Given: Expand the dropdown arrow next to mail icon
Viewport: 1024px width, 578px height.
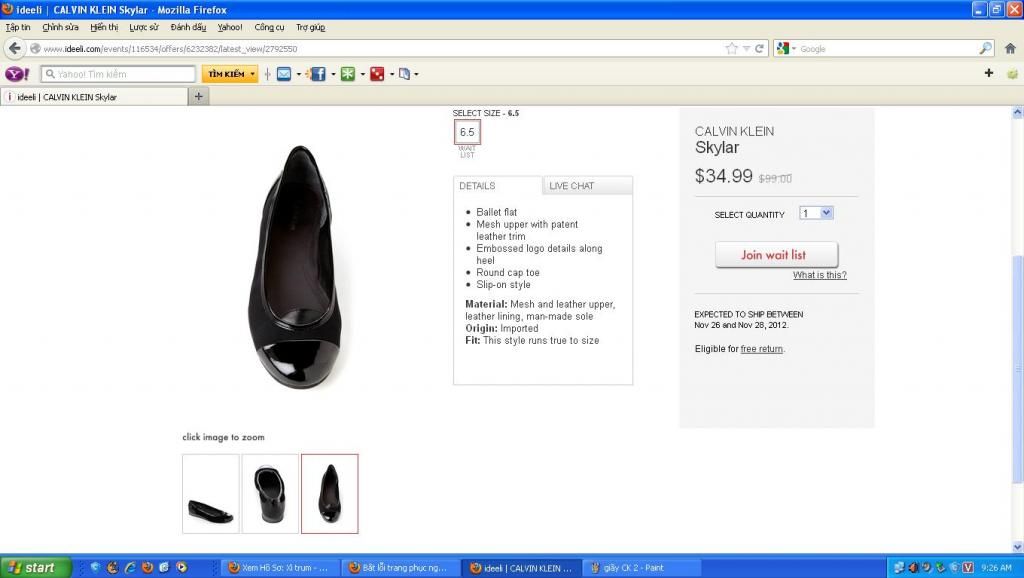Looking at the screenshot, I should click(298, 74).
